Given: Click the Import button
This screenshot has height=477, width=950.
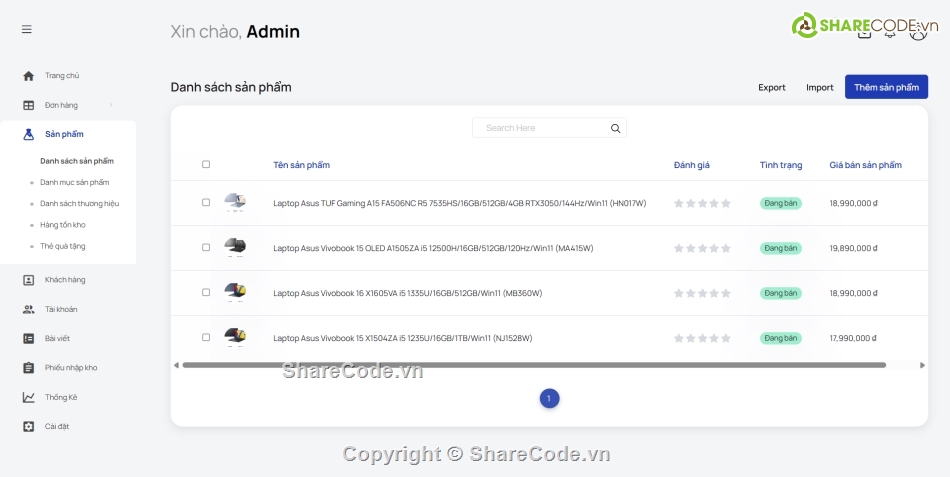Looking at the screenshot, I should pos(820,87).
